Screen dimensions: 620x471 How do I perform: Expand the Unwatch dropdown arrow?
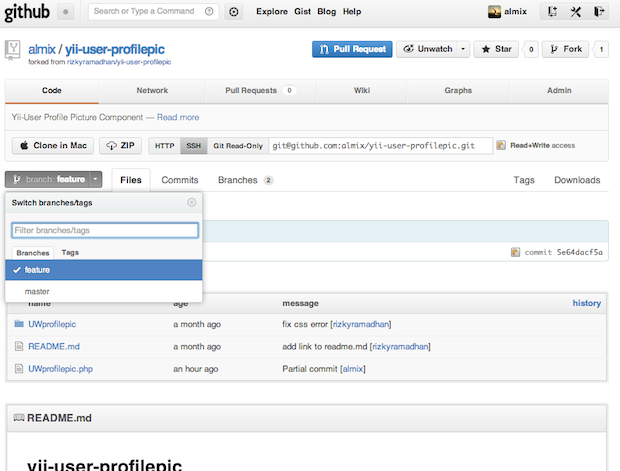(x=463, y=49)
